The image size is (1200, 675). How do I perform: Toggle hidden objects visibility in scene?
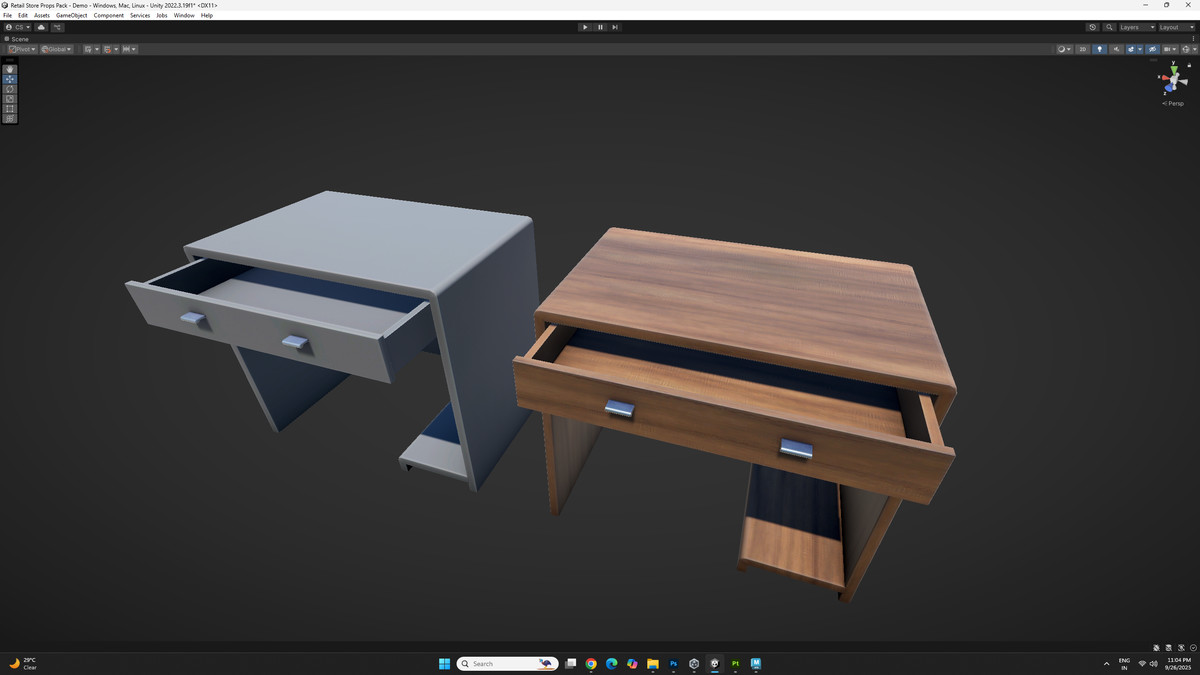tap(1152, 49)
